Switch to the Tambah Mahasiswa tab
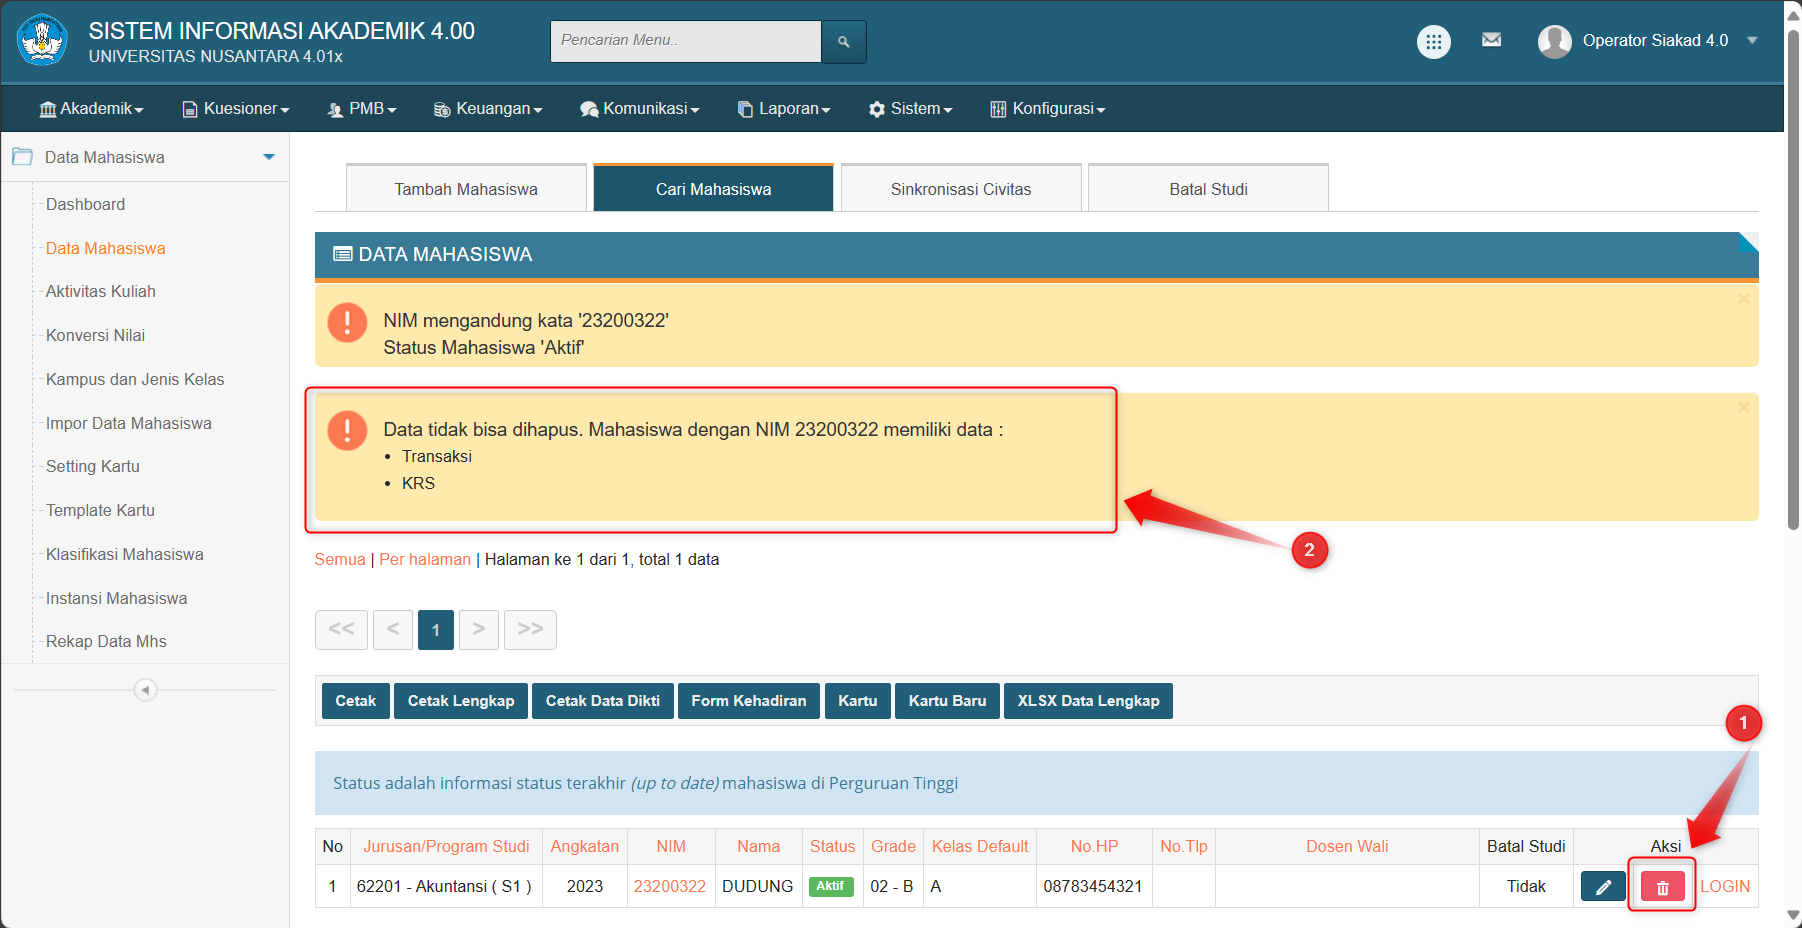This screenshot has width=1802, height=928. point(466,189)
